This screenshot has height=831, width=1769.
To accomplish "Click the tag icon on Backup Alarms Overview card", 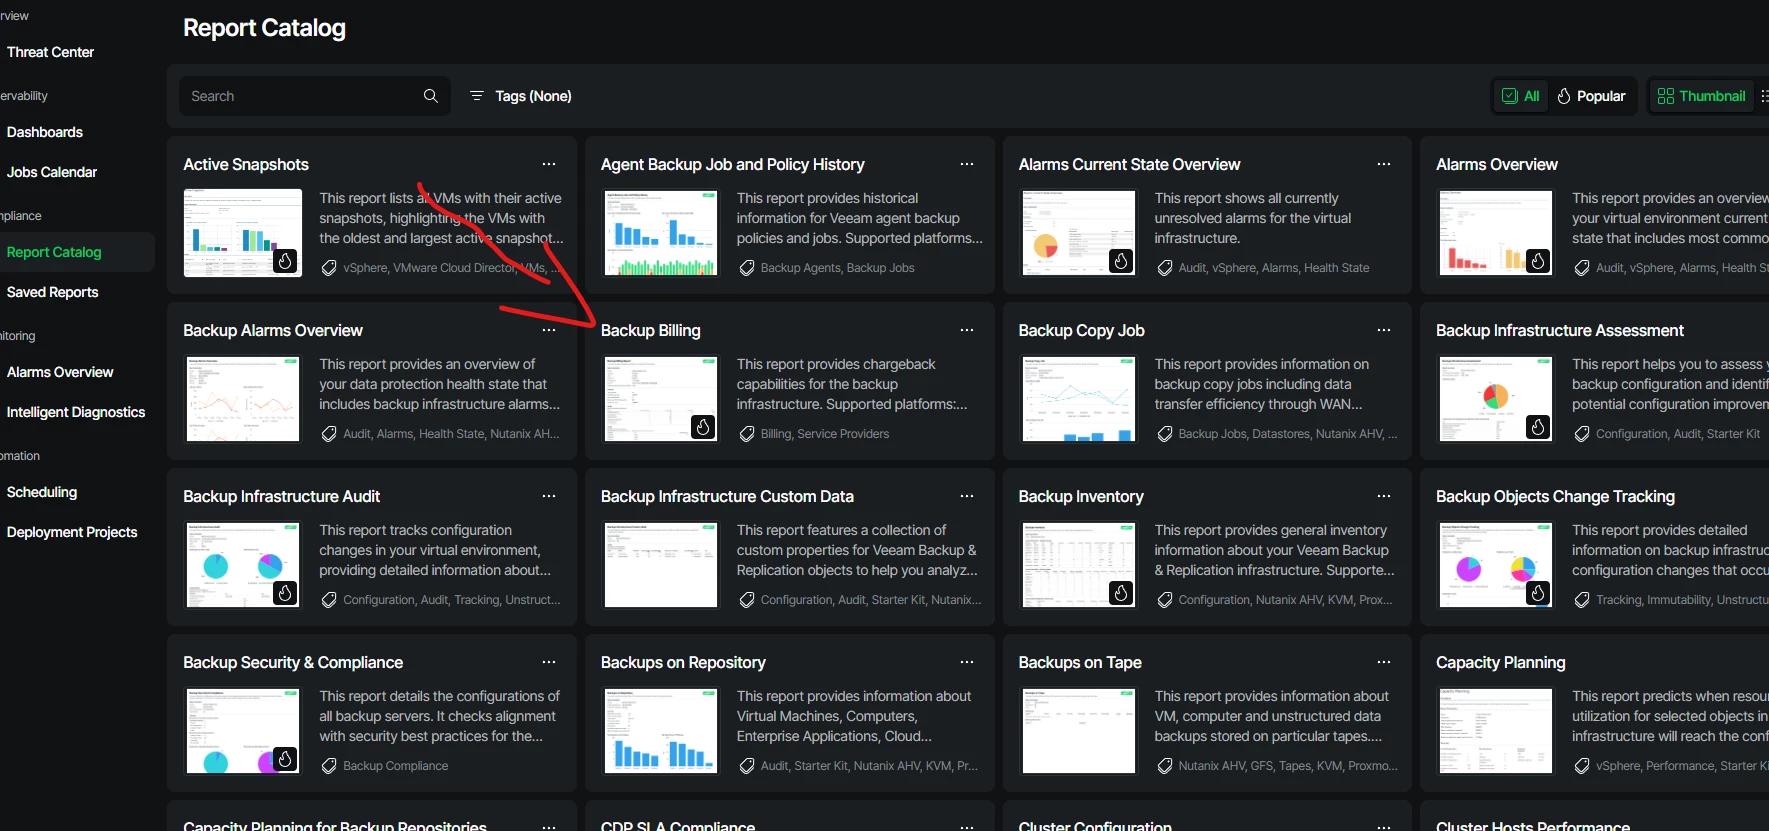I will [329, 434].
